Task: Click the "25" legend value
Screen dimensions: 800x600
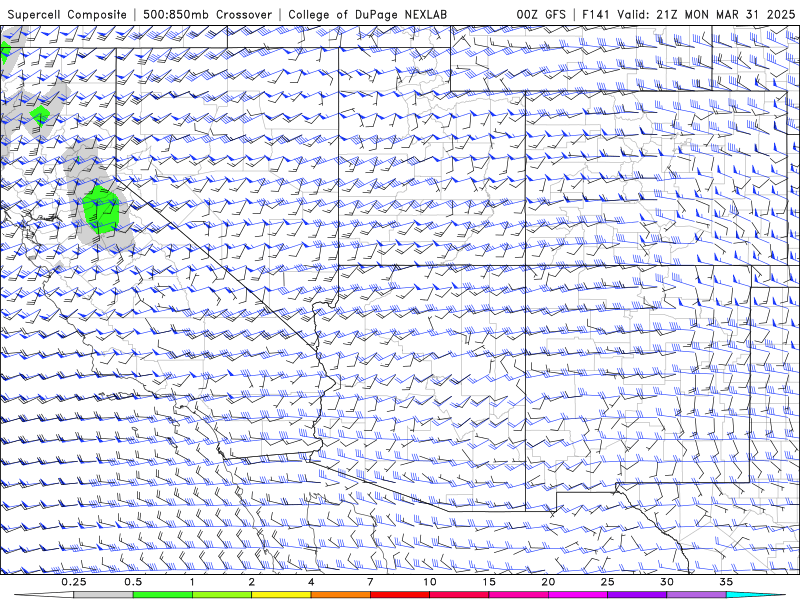Action: pyautogui.click(x=608, y=582)
